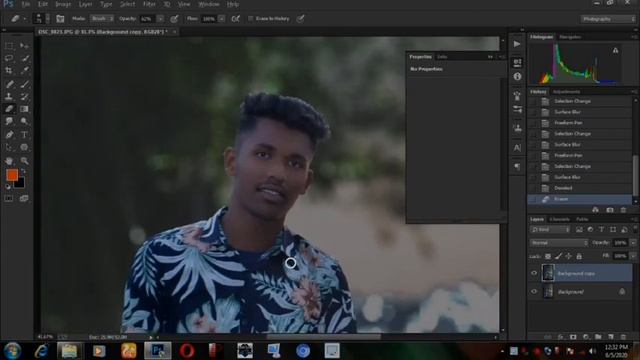Screen dimensions: 640x360
Task: Toggle lock position
Action: point(569,256)
